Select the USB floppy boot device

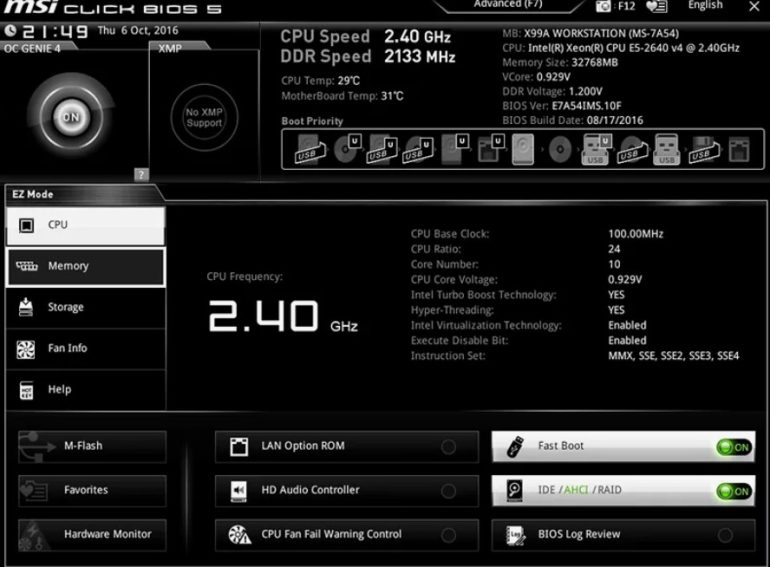(704, 149)
